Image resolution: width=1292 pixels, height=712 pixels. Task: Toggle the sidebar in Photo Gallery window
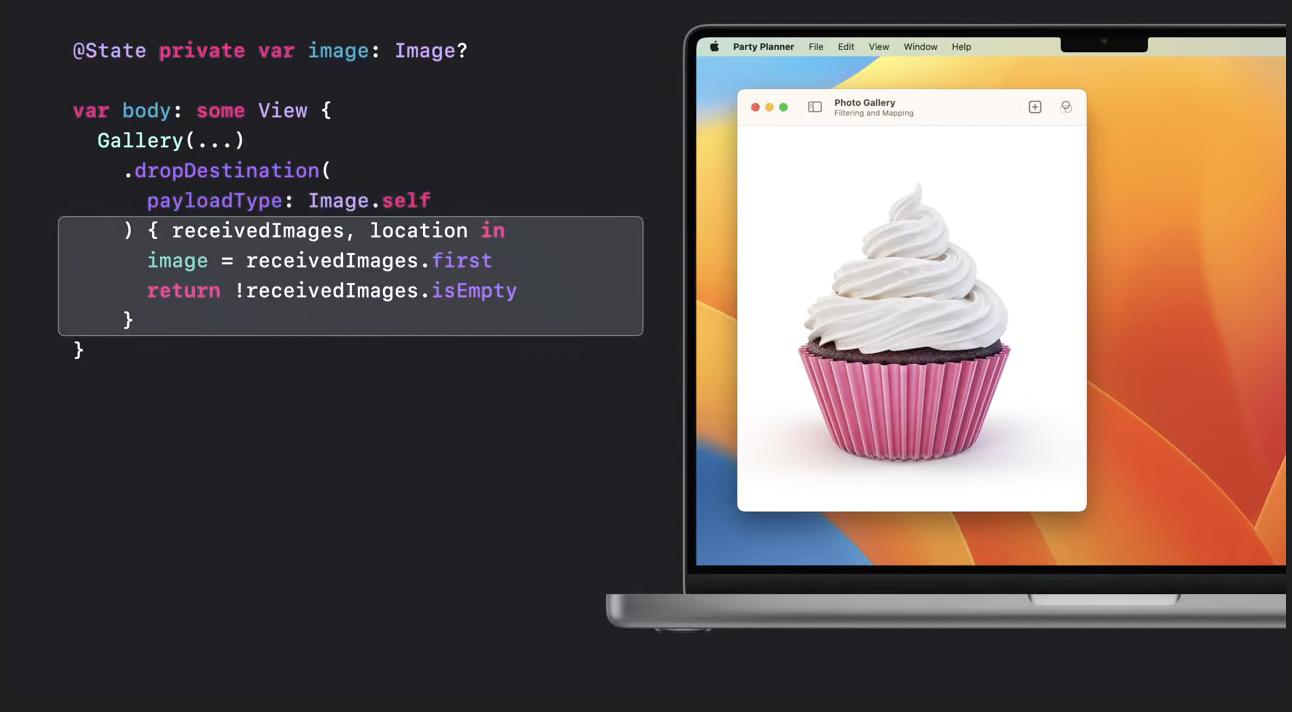[815, 107]
